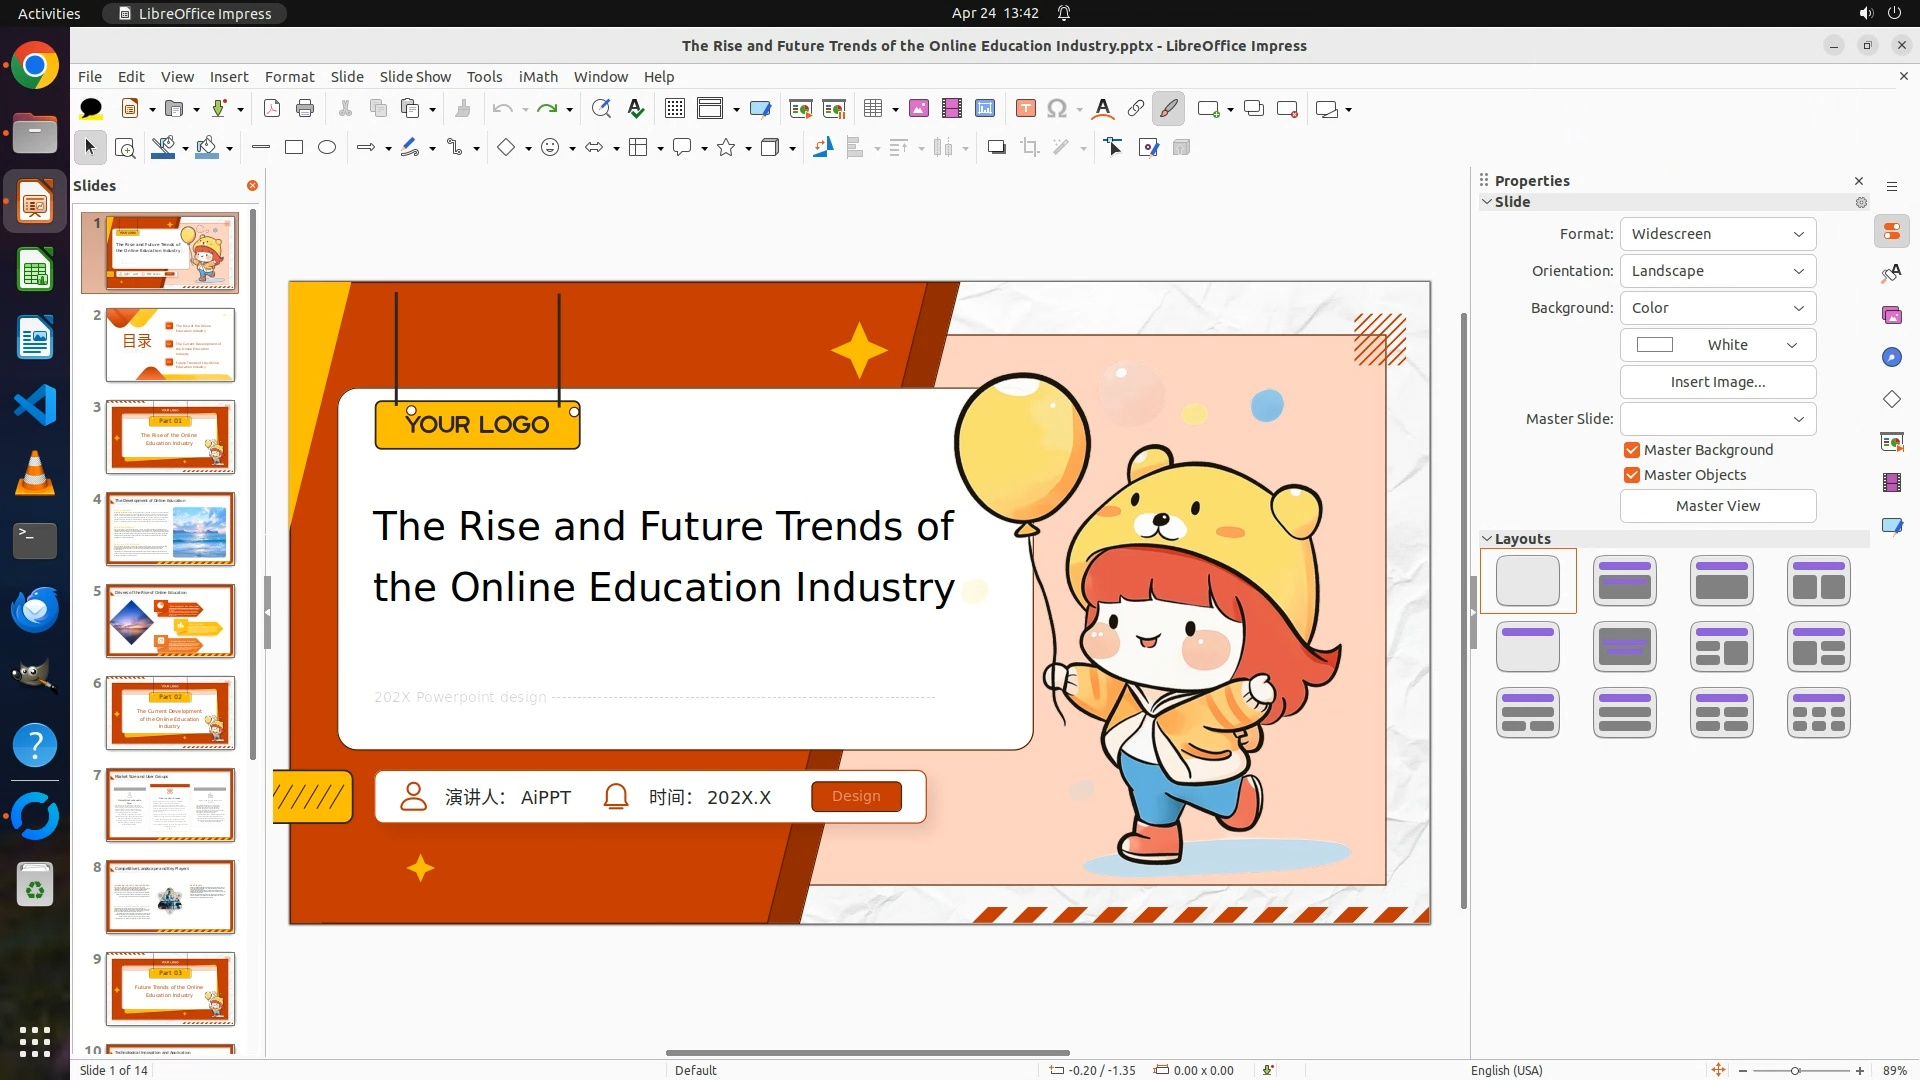Click the Insert Image... button
Viewport: 1920px width, 1080px height.
[1717, 382]
